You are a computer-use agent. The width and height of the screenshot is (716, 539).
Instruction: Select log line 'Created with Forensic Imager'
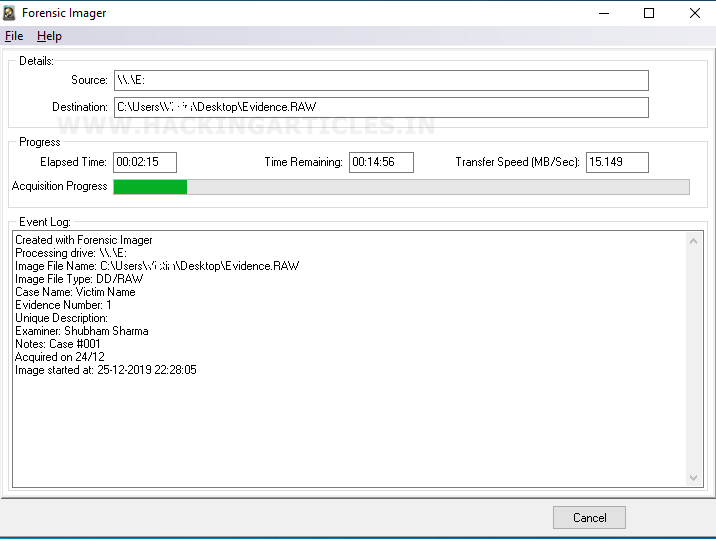pos(84,240)
